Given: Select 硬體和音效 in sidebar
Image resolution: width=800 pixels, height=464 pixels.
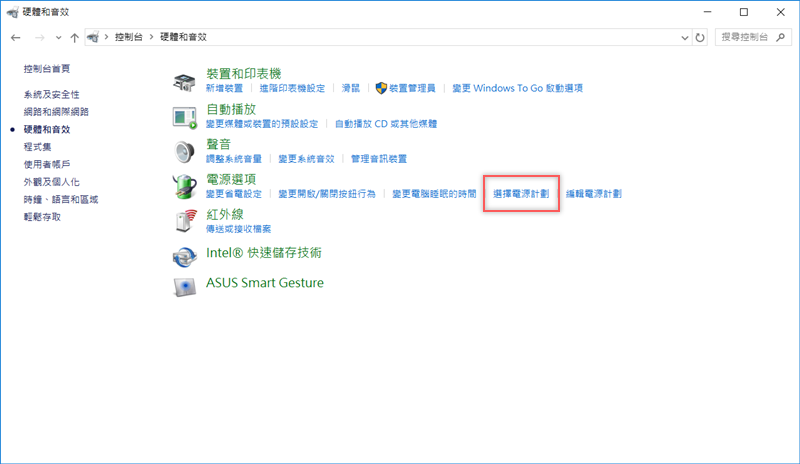Looking at the screenshot, I should pyautogui.click(x=47, y=129).
